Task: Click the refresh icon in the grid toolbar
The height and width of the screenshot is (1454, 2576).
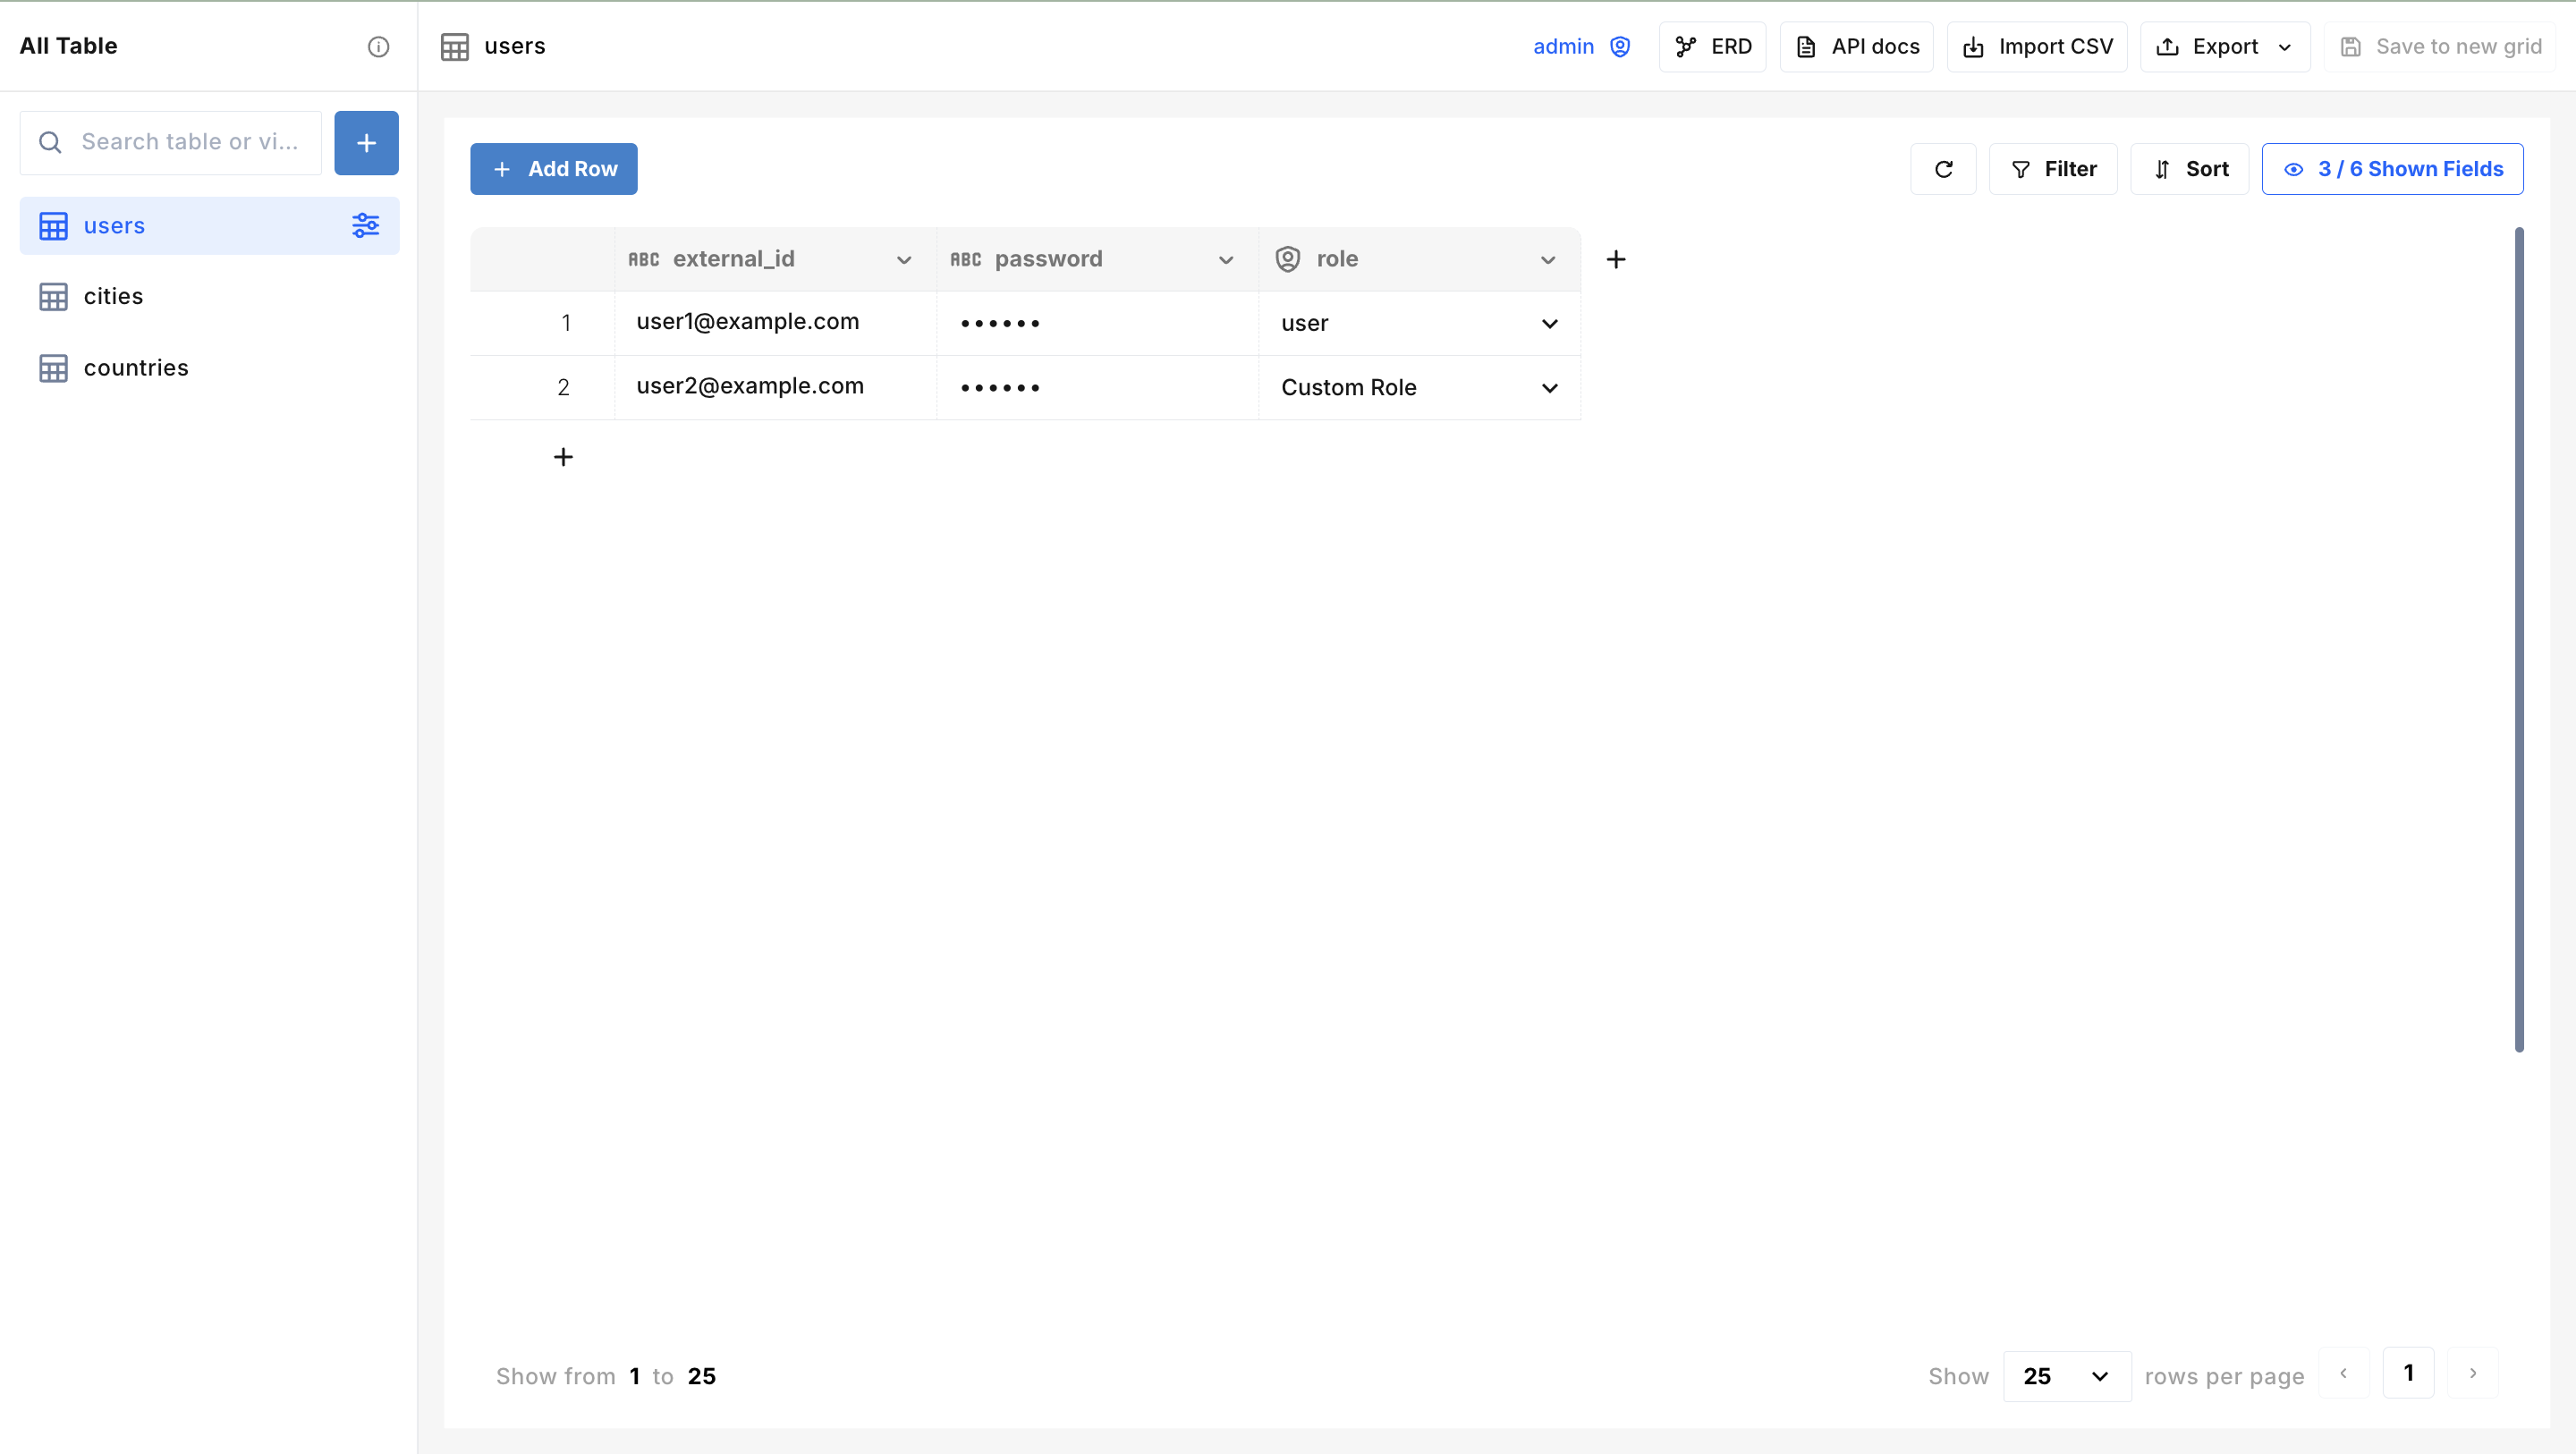Action: pos(1943,169)
